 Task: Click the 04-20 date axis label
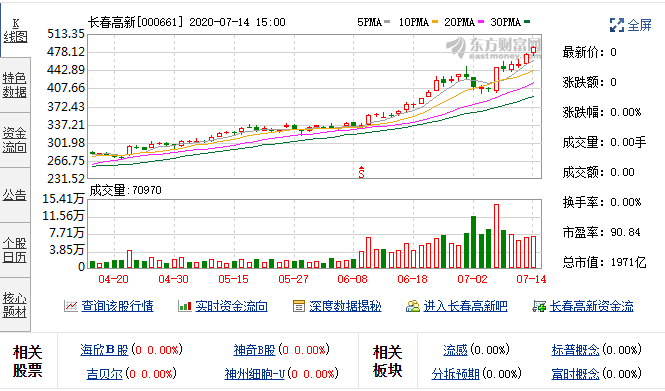[113, 279]
